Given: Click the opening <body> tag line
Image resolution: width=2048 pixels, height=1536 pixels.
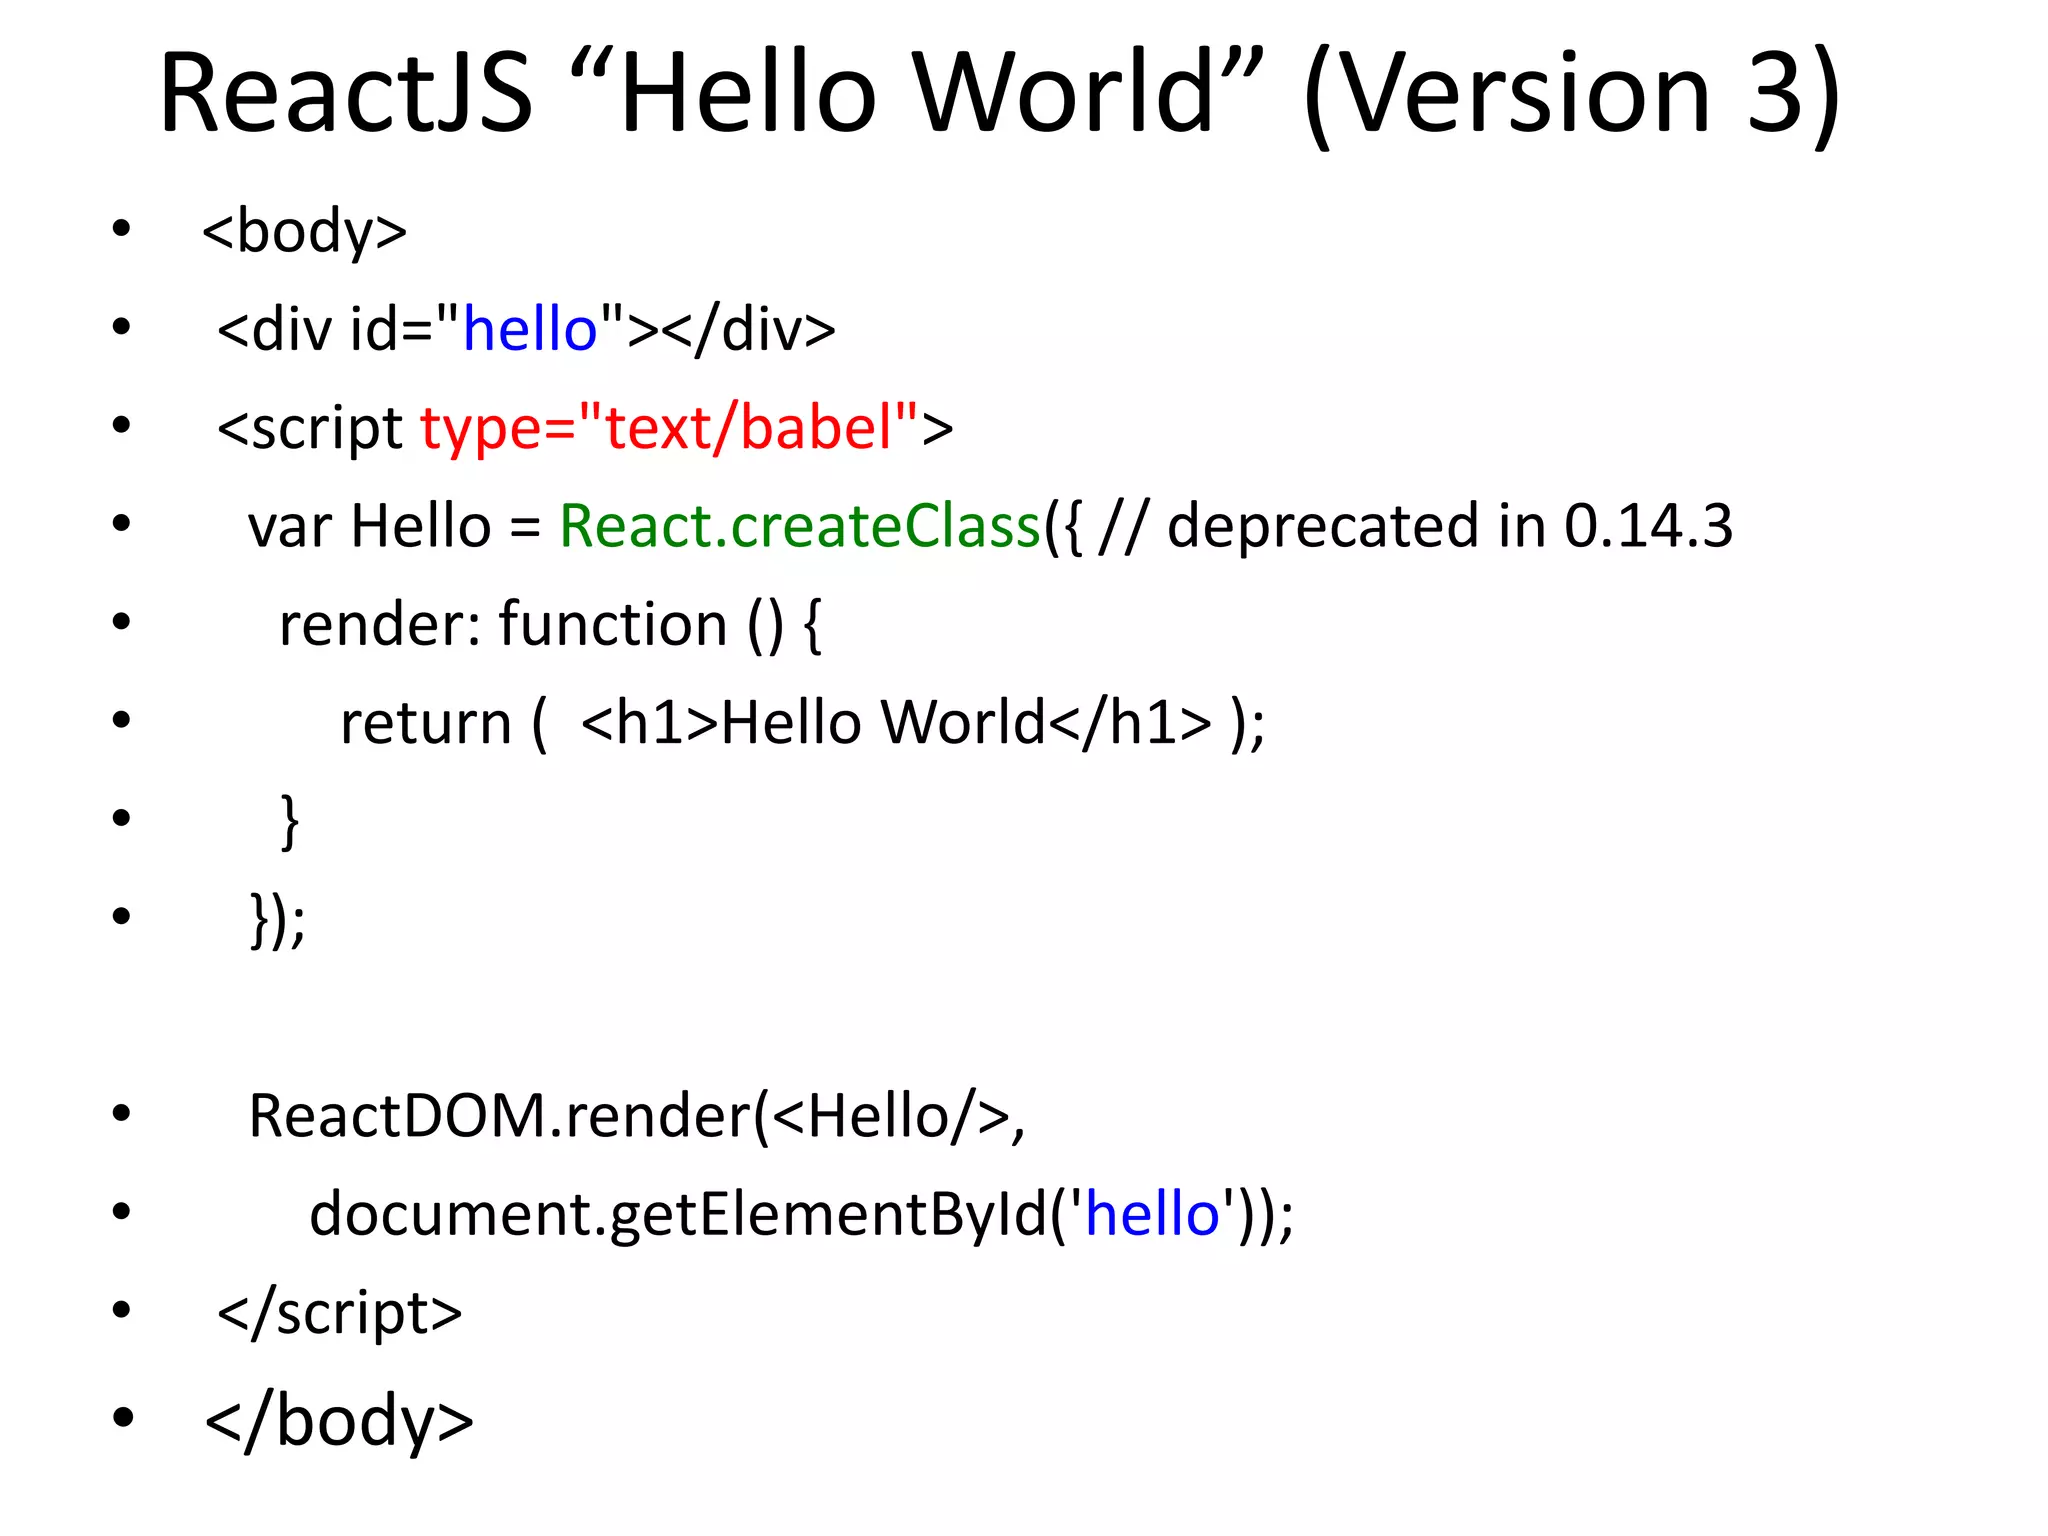Looking at the screenshot, I should [304, 232].
